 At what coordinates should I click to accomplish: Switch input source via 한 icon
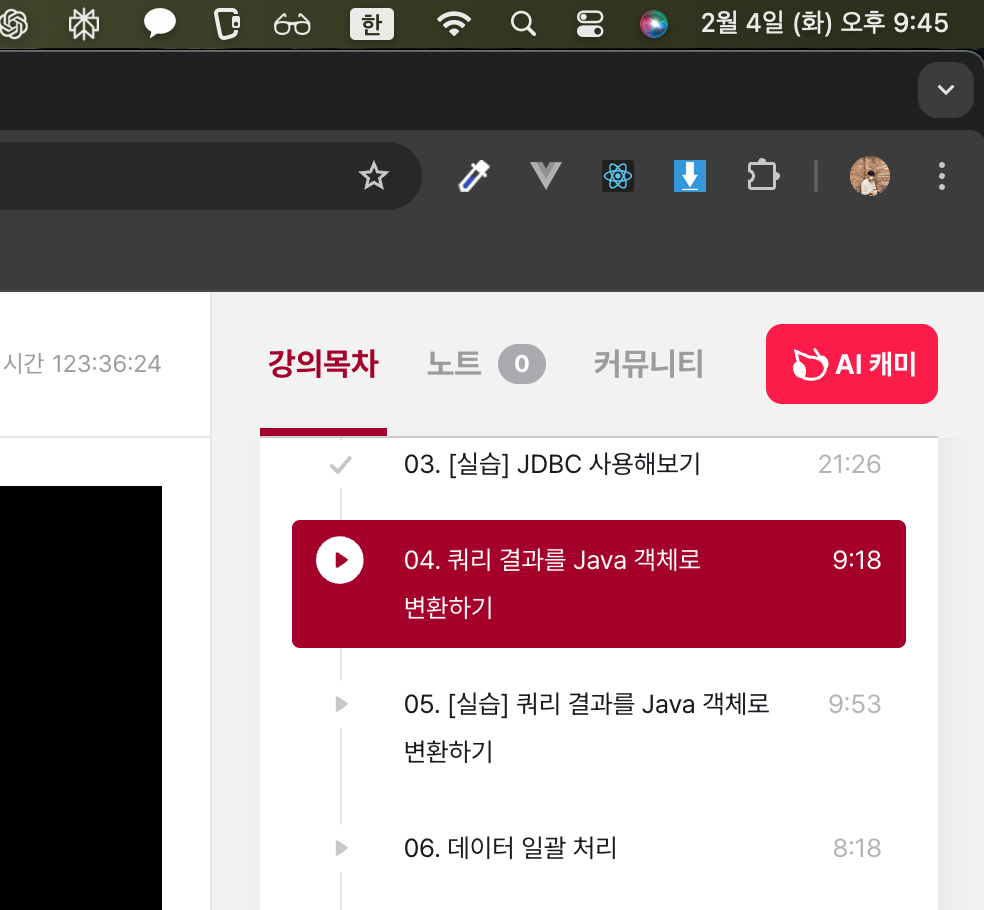click(372, 24)
